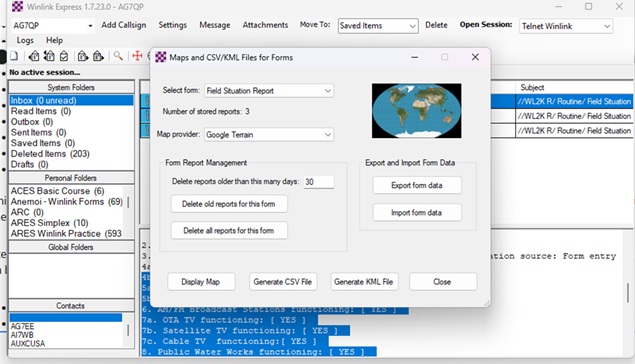The width and height of the screenshot is (635, 364).
Task: Click the Generate CSV File button
Action: (283, 282)
